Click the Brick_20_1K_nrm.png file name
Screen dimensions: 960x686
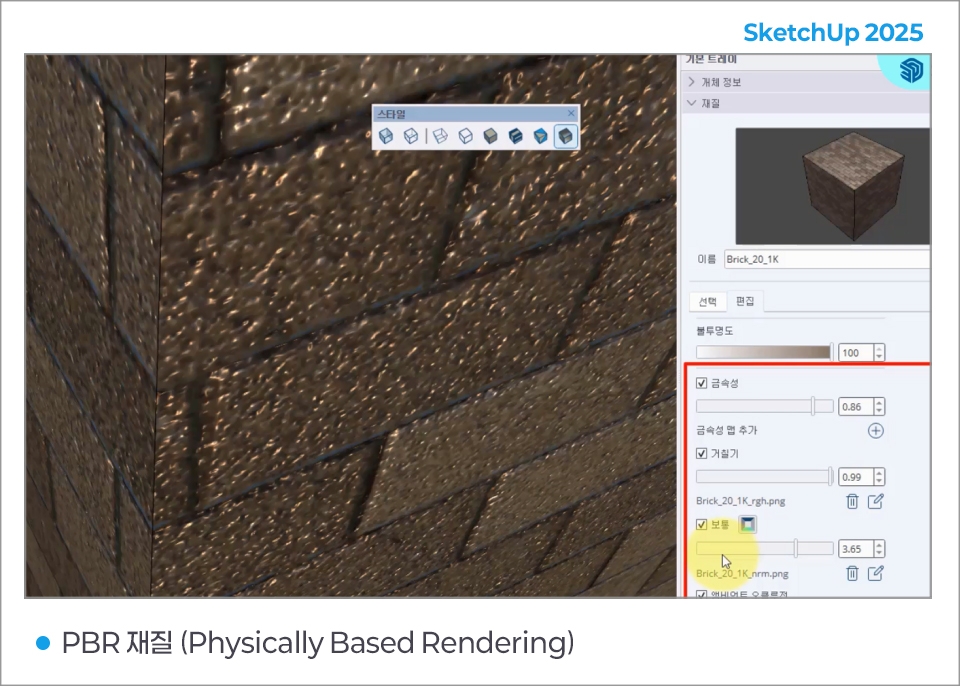[x=742, y=574]
